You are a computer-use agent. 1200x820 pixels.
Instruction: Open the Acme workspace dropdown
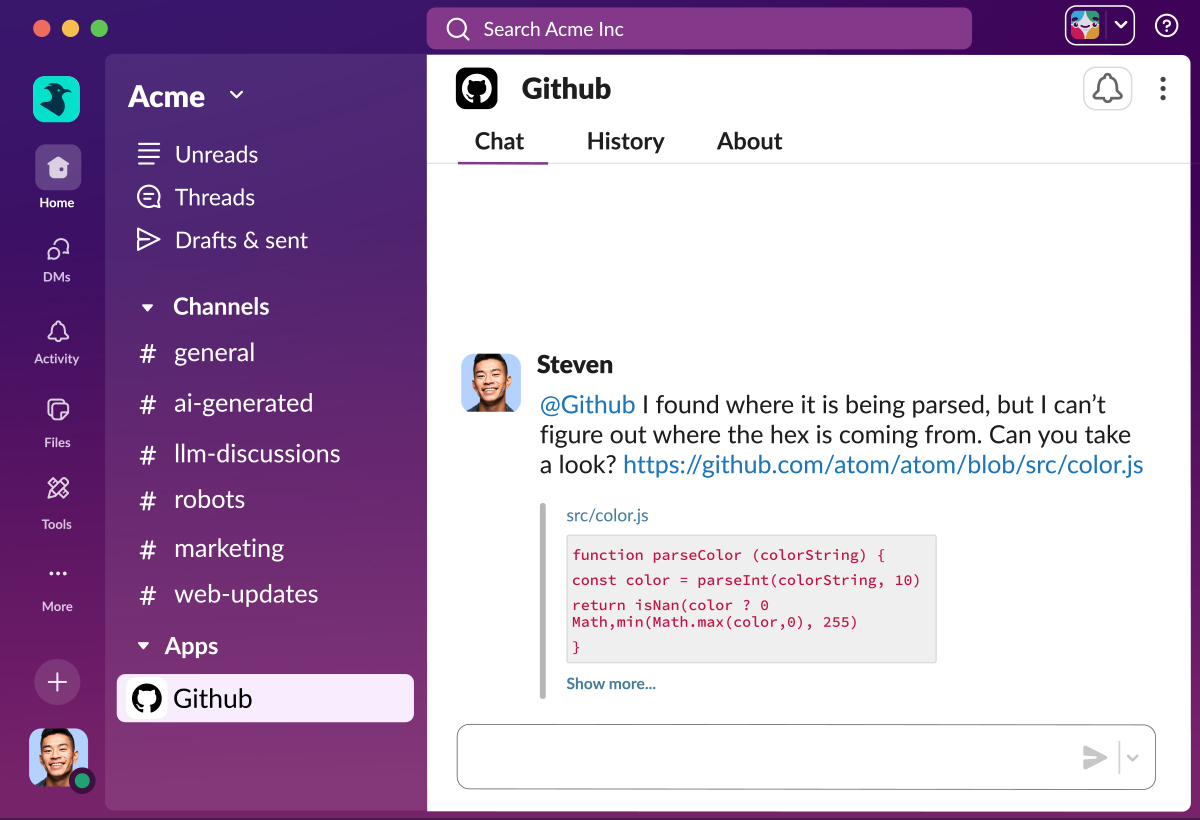coord(236,95)
